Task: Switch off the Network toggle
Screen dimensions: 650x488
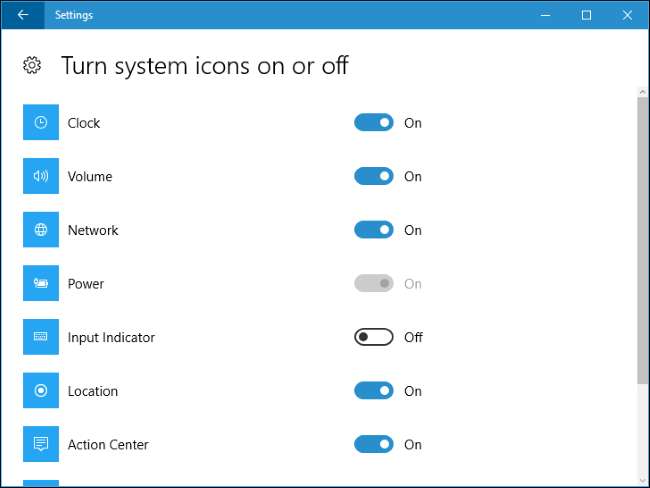Action: [374, 230]
